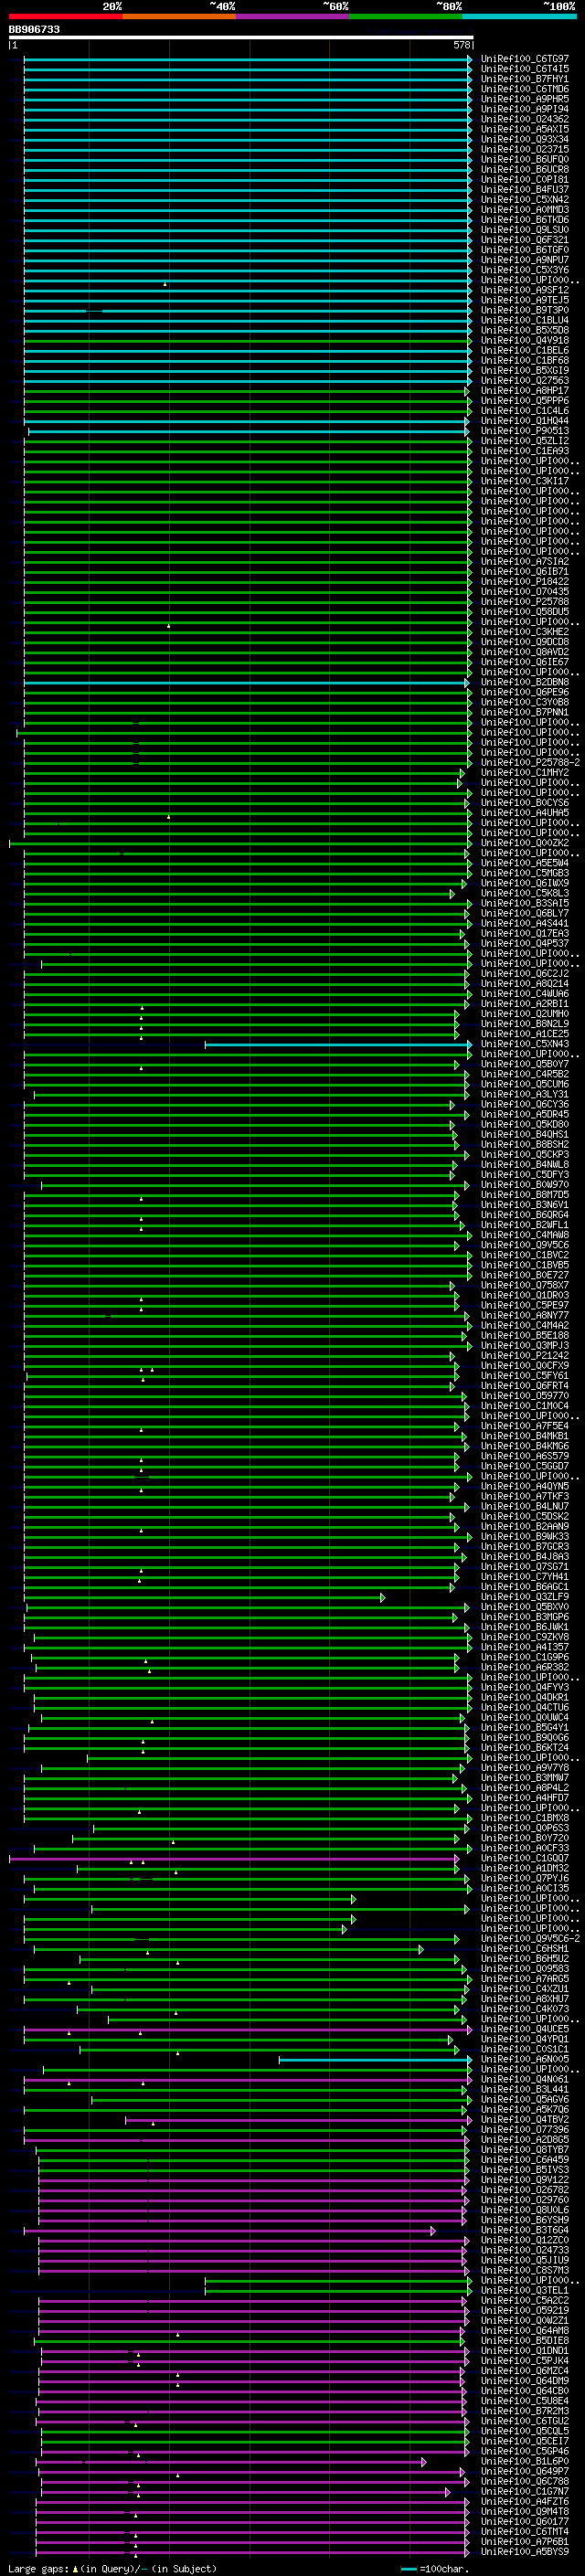The image size is (585, 2576).
Task: Click hit label UniRef100_C5XN42
Action: pyautogui.click(x=524, y=199)
